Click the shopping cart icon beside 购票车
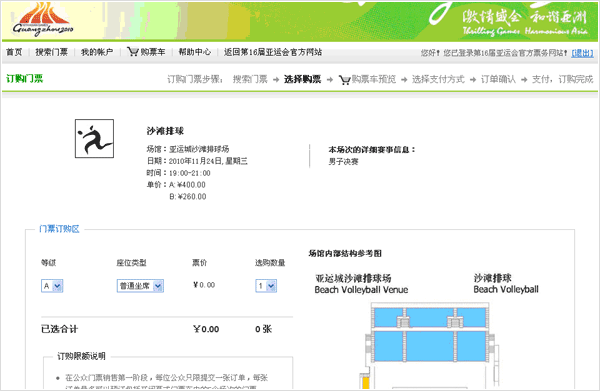Screen dimensions: 600x391 [132, 52]
